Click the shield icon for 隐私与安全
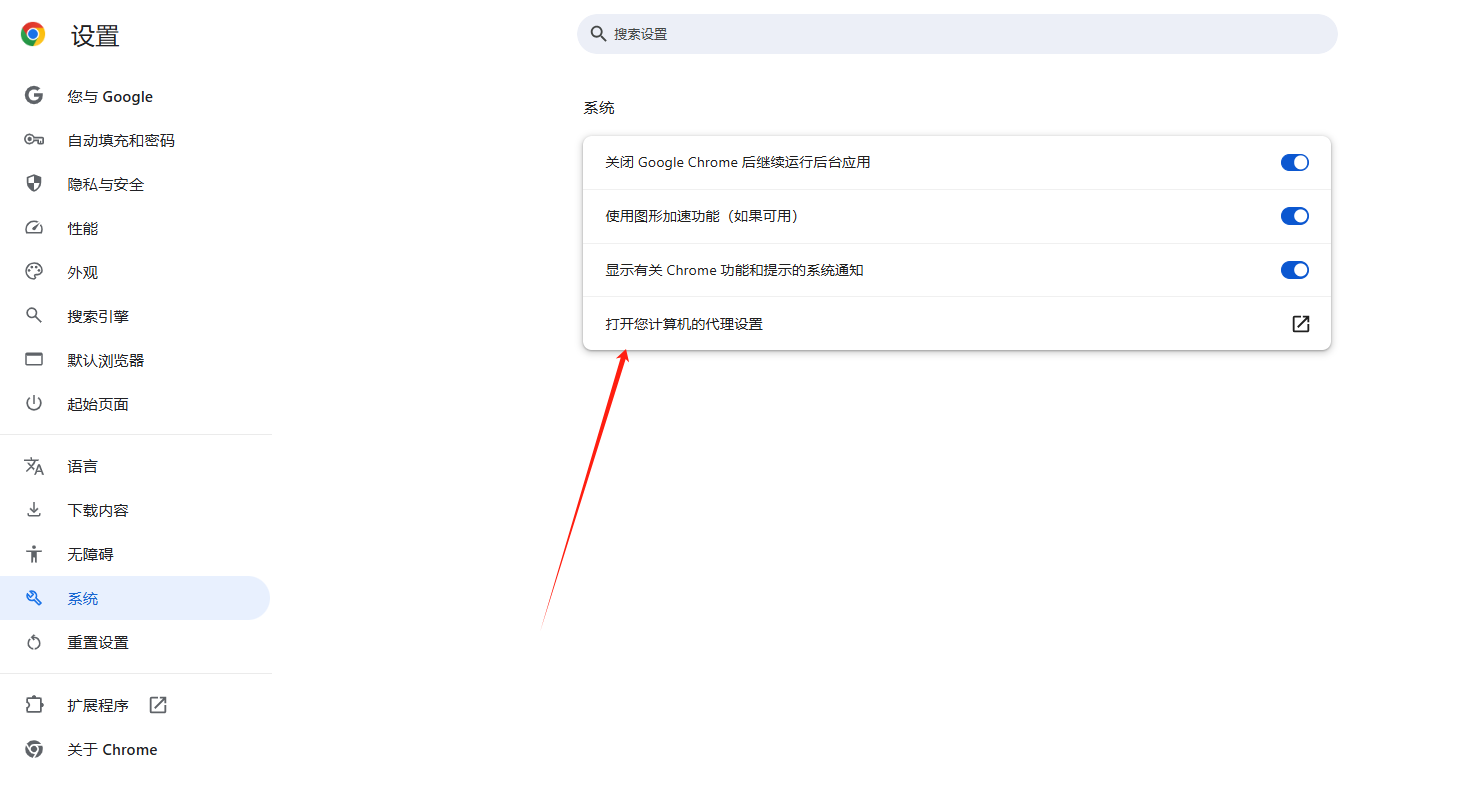1470x808 pixels. tap(34, 184)
